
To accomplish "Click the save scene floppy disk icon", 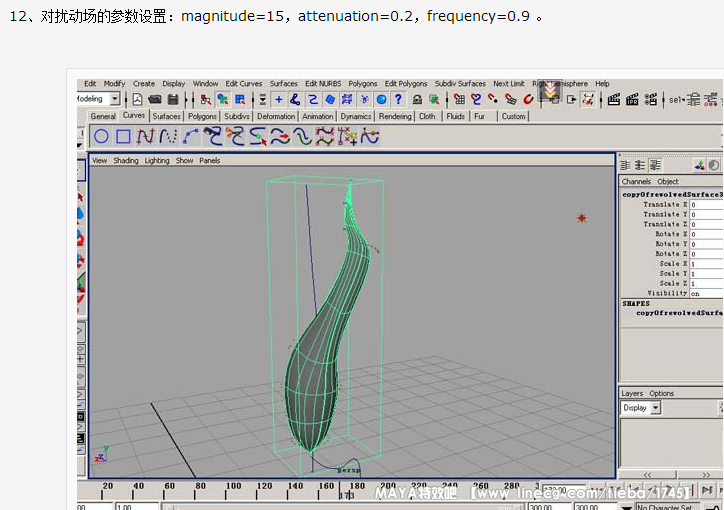I will tap(173, 100).
